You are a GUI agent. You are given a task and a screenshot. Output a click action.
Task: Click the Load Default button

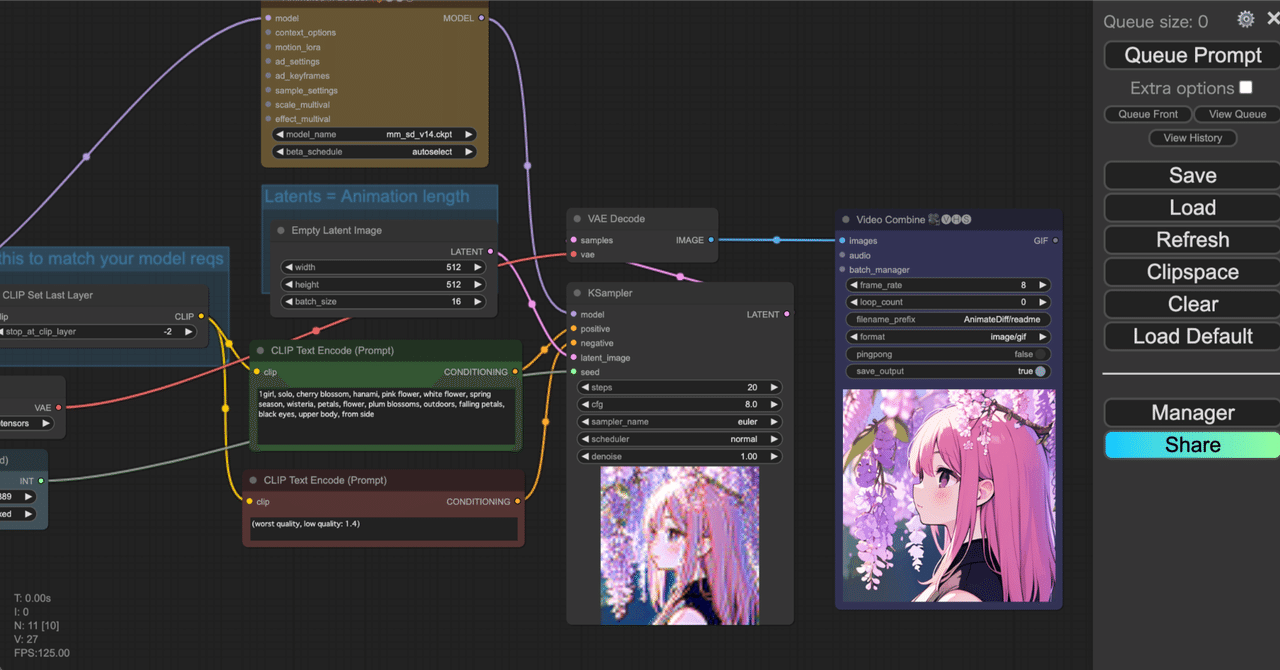[1191, 336]
